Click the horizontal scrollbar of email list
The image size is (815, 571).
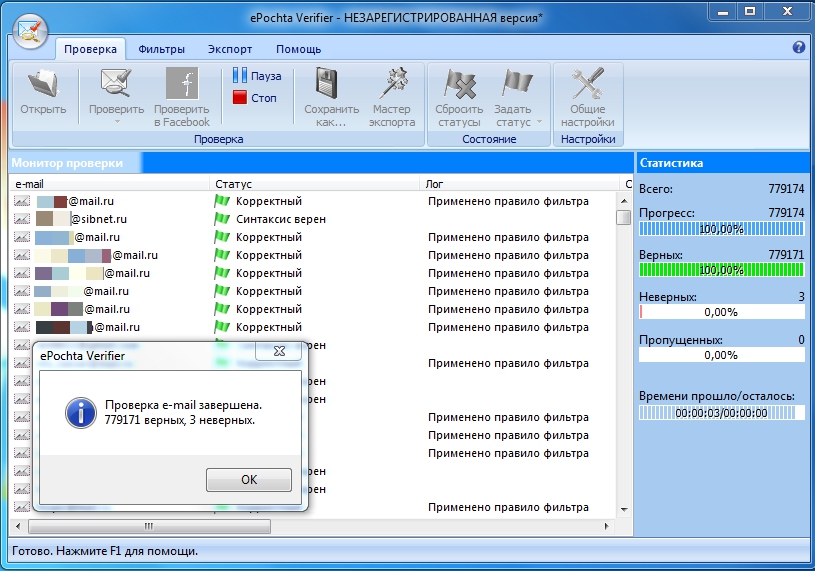pyautogui.click(x=150, y=526)
